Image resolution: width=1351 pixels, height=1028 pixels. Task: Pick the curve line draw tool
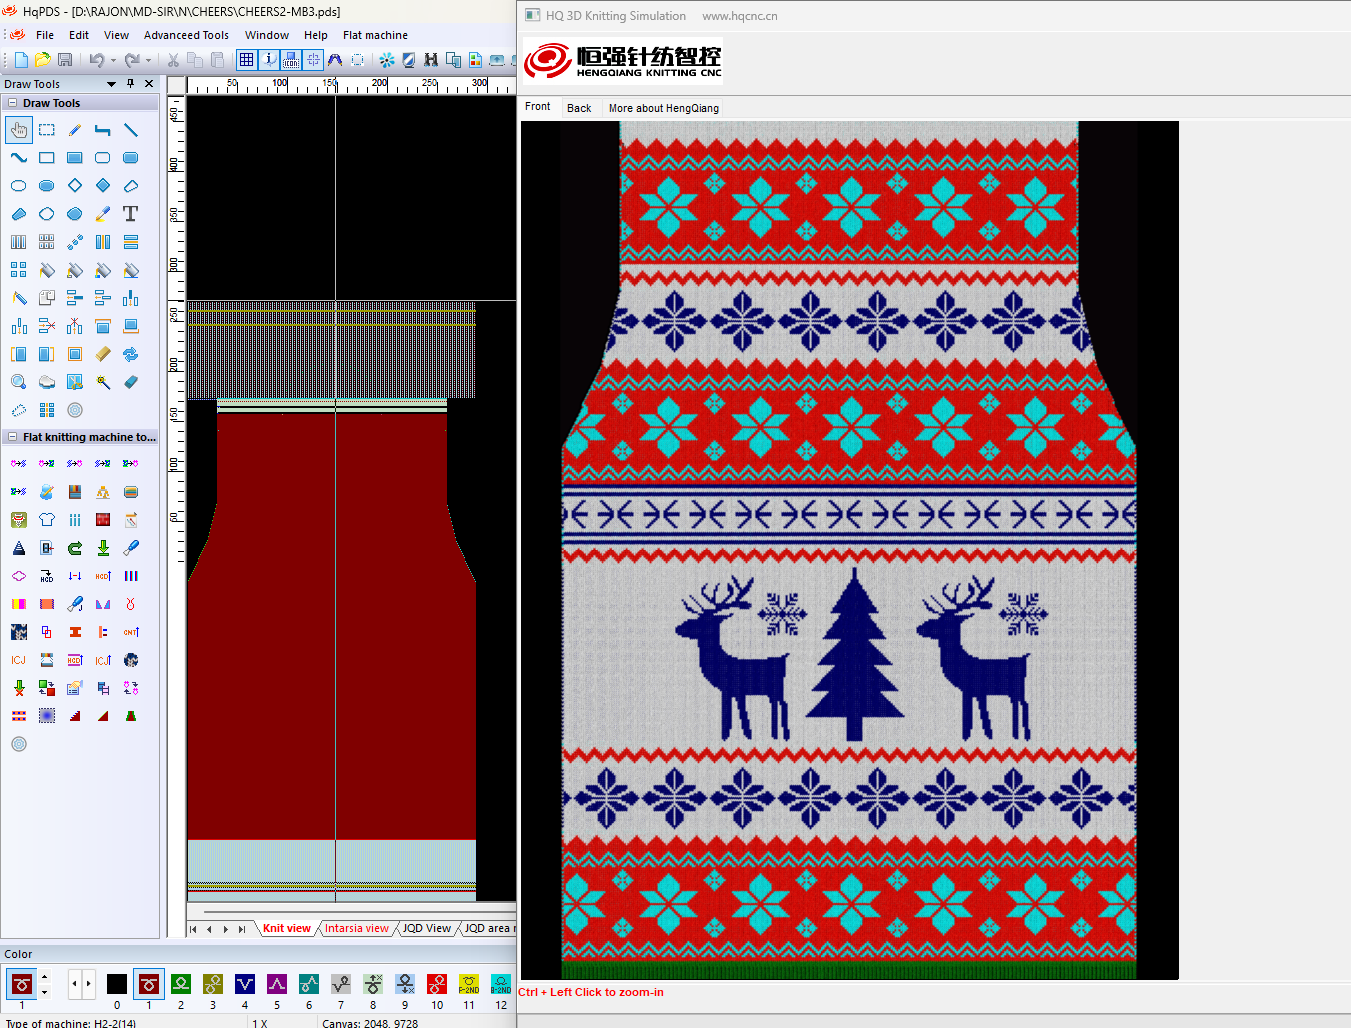[x=19, y=158]
